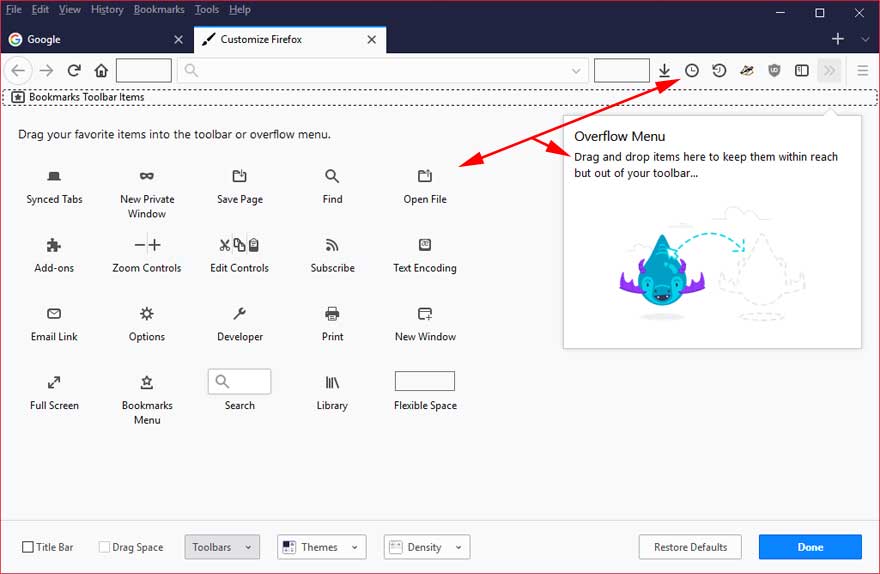Click the blue Done button
This screenshot has width=880, height=574.
[x=810, y=547]
